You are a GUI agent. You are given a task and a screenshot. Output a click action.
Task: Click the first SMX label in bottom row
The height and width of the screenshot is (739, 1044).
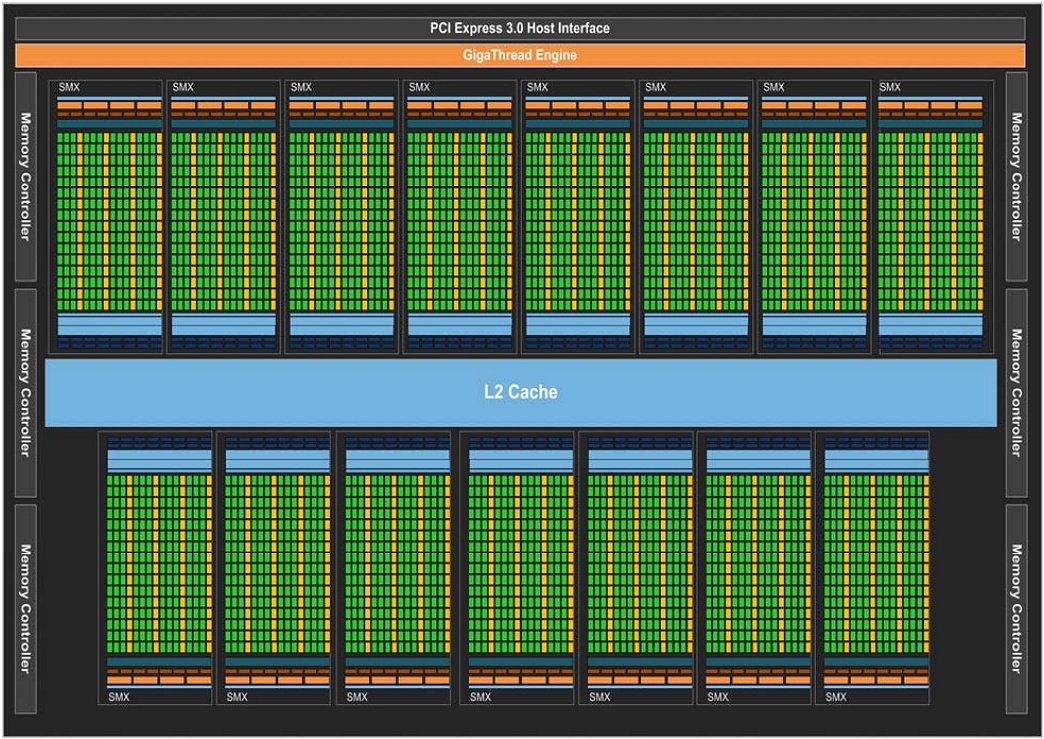click(119, 697)
